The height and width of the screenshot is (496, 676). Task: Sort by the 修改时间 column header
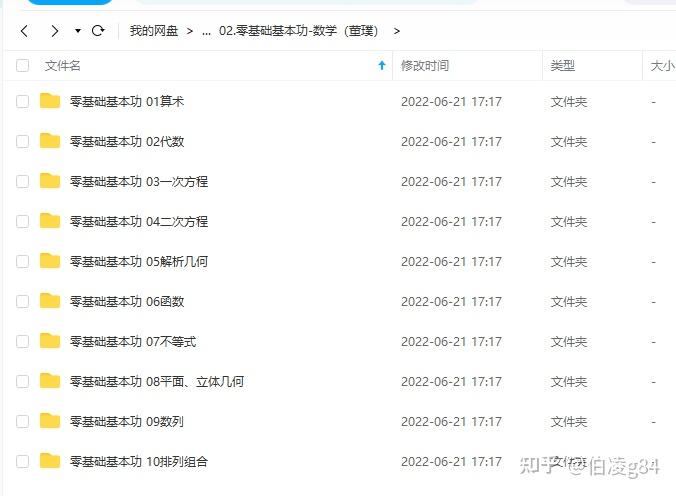tap(425, 66)
